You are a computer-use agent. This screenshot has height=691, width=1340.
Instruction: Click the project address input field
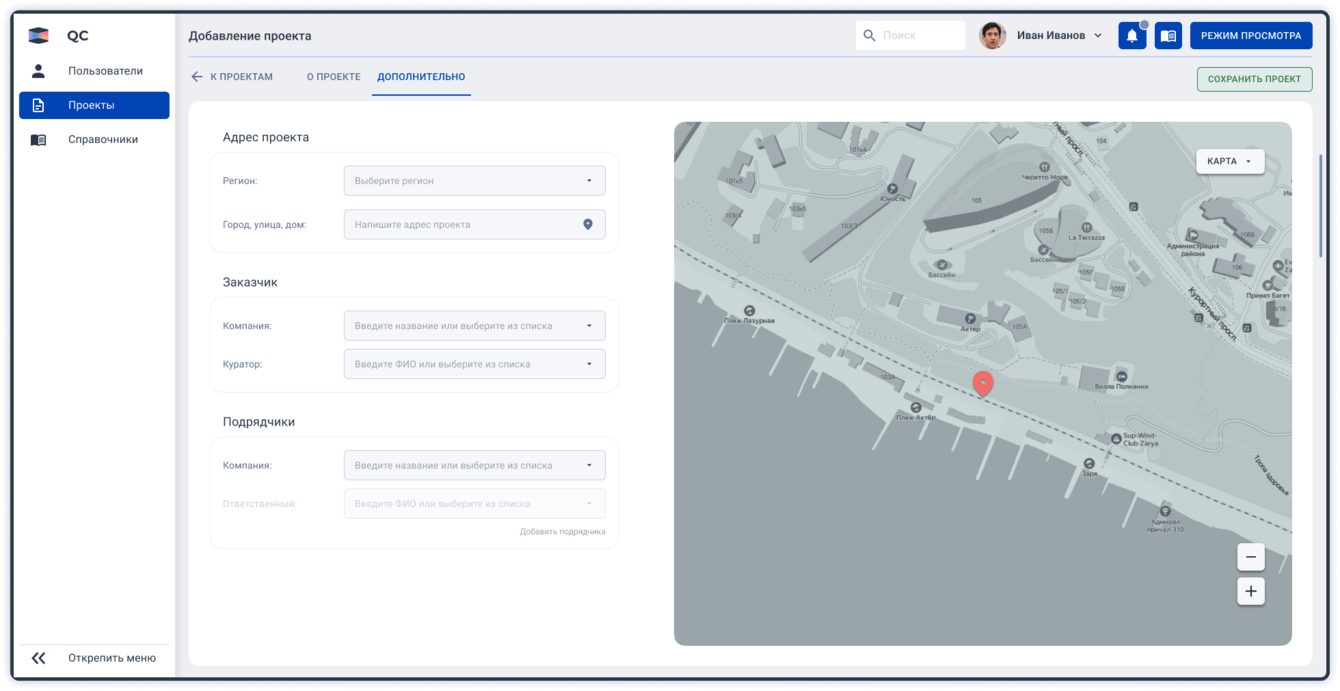(460, 225)
